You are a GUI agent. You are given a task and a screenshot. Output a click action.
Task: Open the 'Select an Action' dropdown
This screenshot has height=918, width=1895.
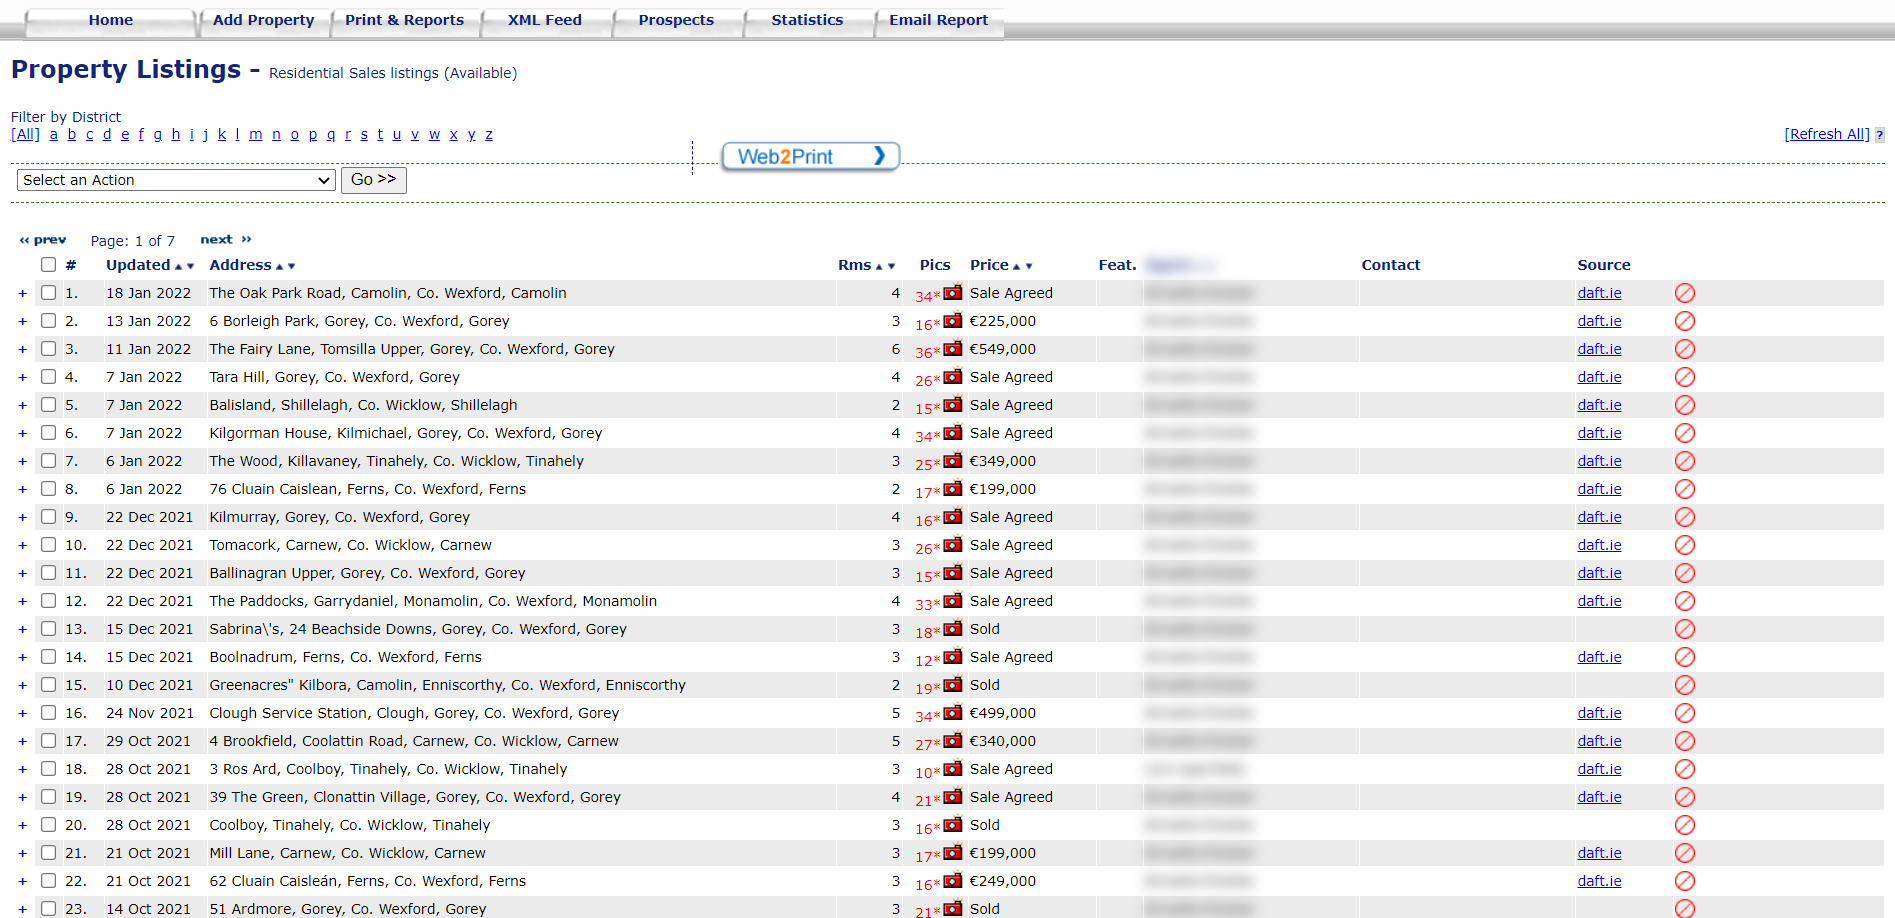176,180
